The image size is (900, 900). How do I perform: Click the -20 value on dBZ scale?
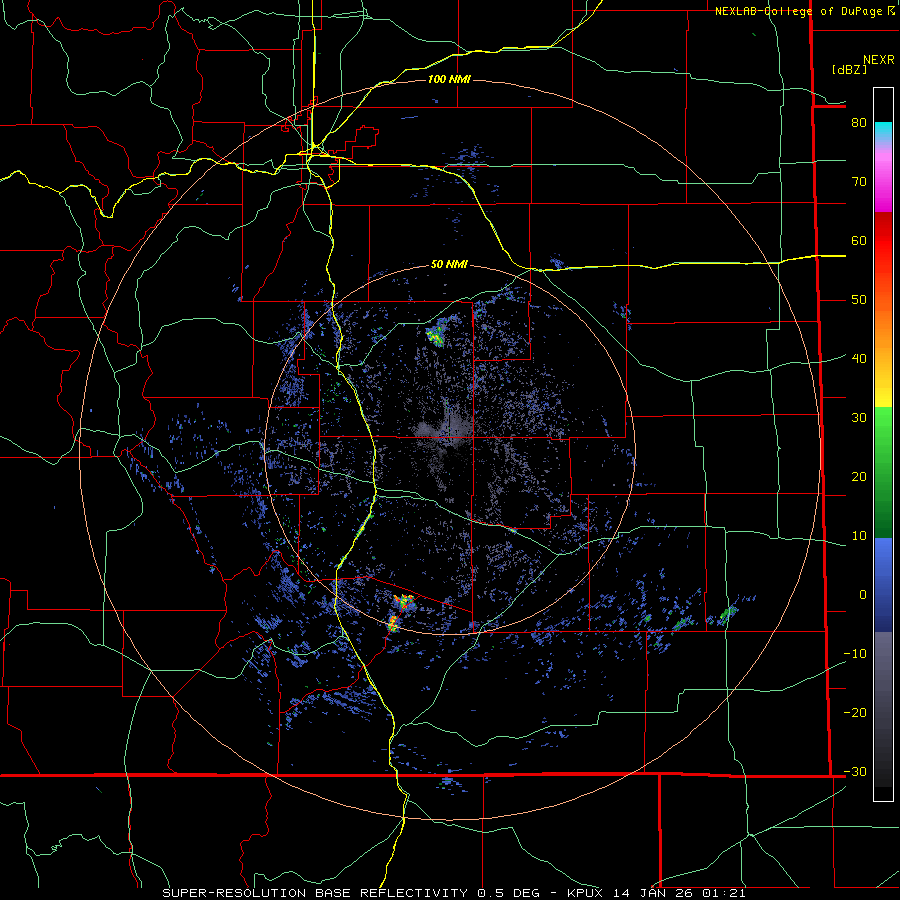855,712
